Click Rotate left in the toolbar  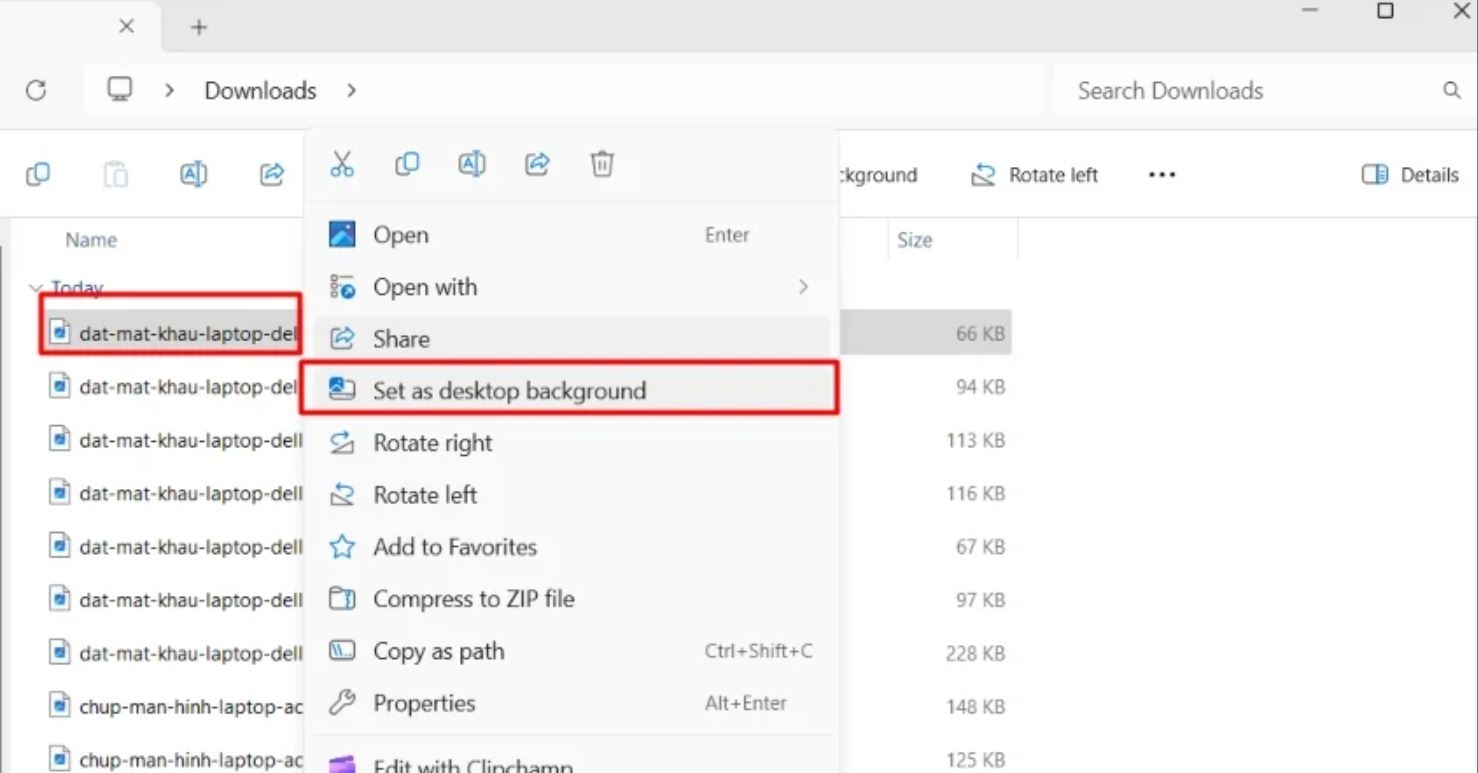[x=1035, y=175]
